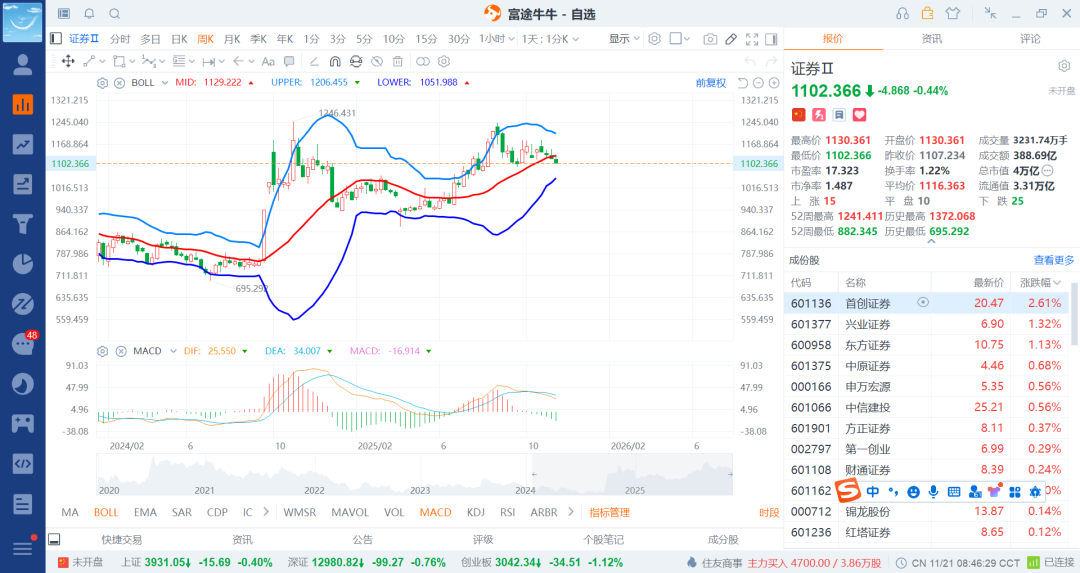The image size is (1080, 573).
Task: Remove the MACD indicator with its X icon
Action: click(120, 351)
